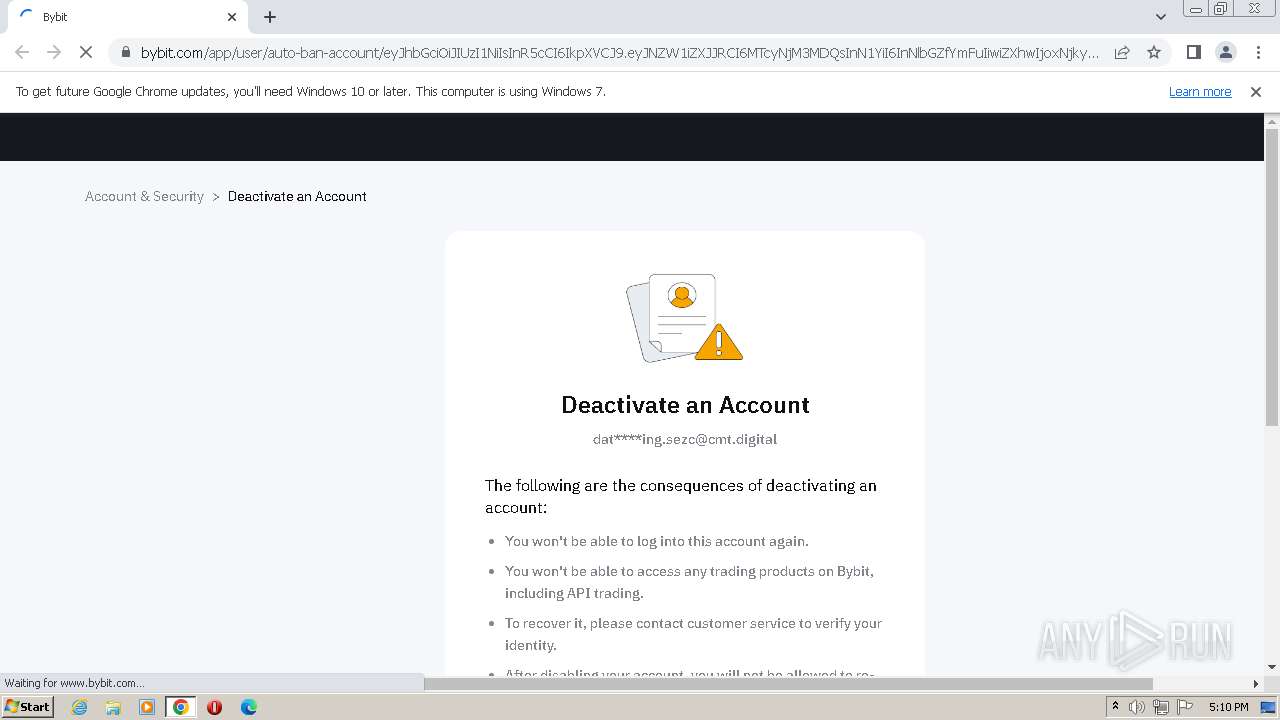Open Action Center flag icon
Screen dimensions: 1280x720
[x=1183, y=707]
